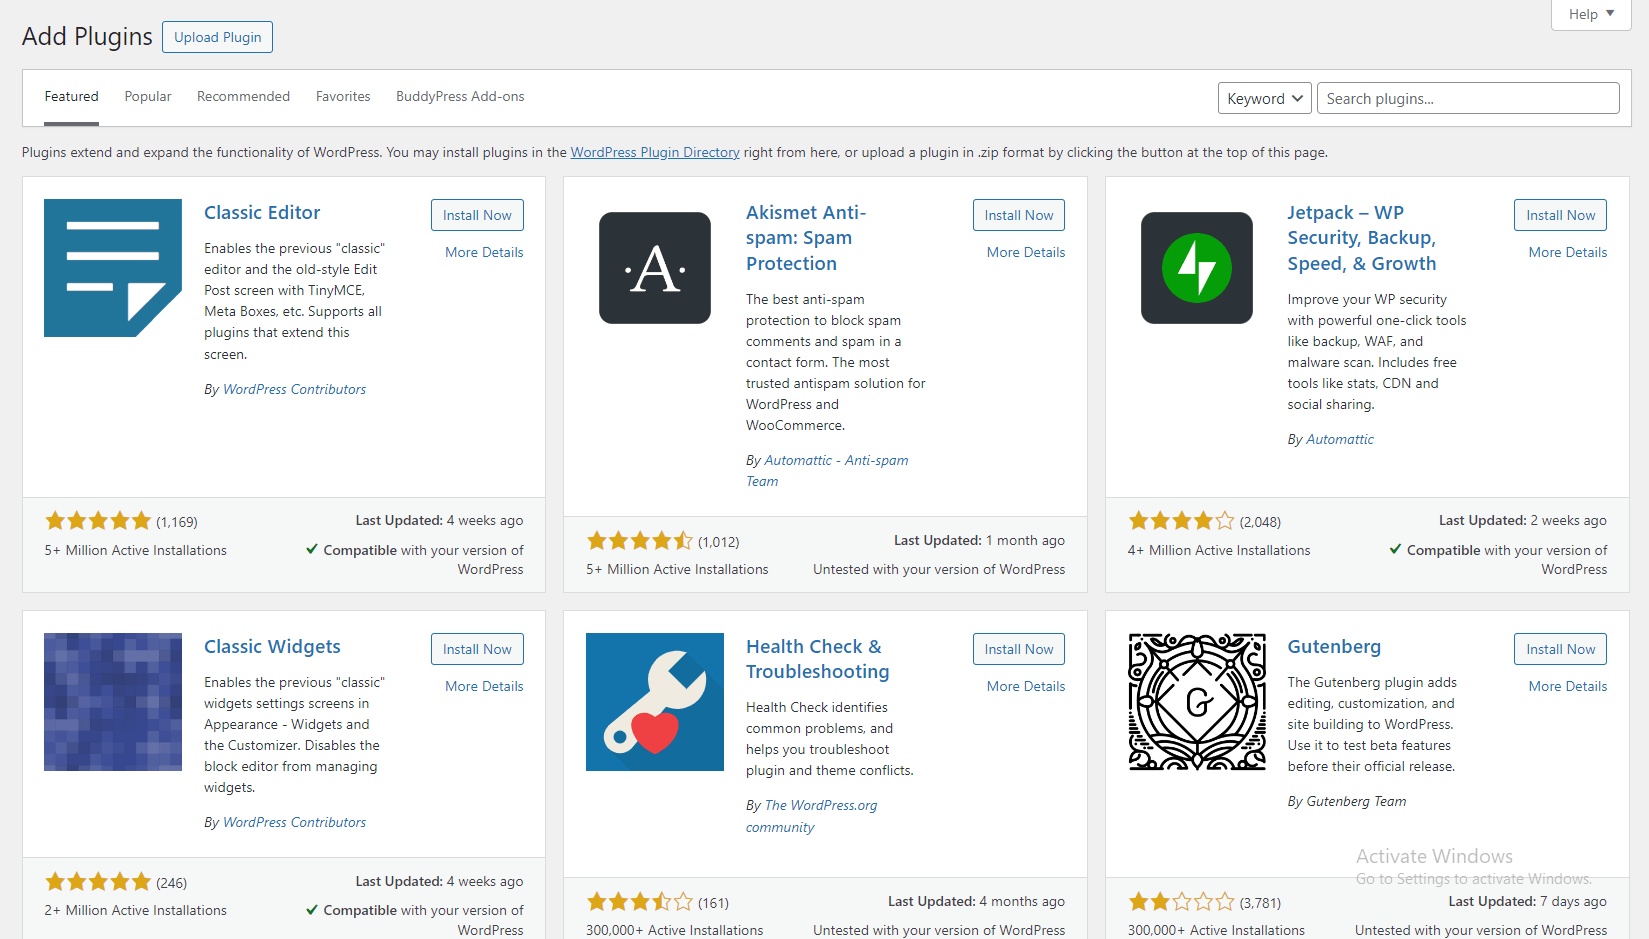Open the Keyword search type dropdown
Image resolution: width=1649 pixels, height=939 pixels.
(1264, 98)
